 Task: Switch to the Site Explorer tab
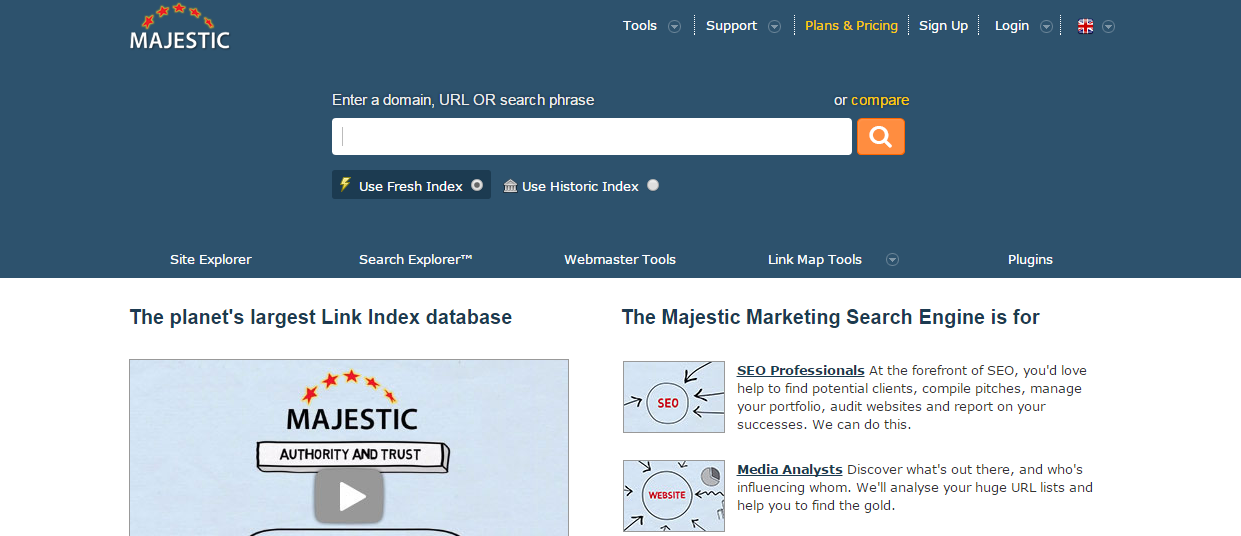pos(211,260)
